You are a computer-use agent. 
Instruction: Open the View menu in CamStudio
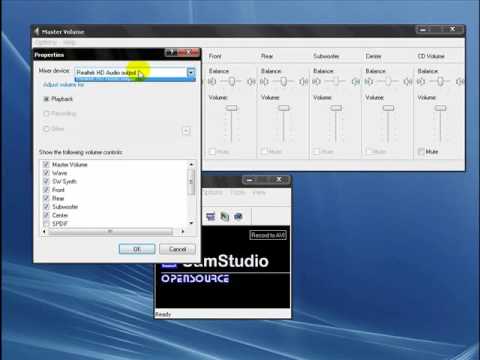(x=259, y=193)
